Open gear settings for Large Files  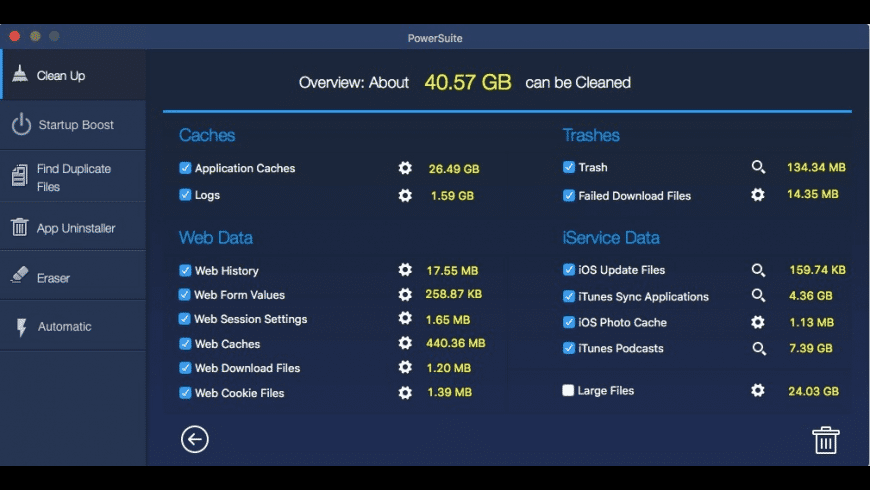click(x=758, y=390)
